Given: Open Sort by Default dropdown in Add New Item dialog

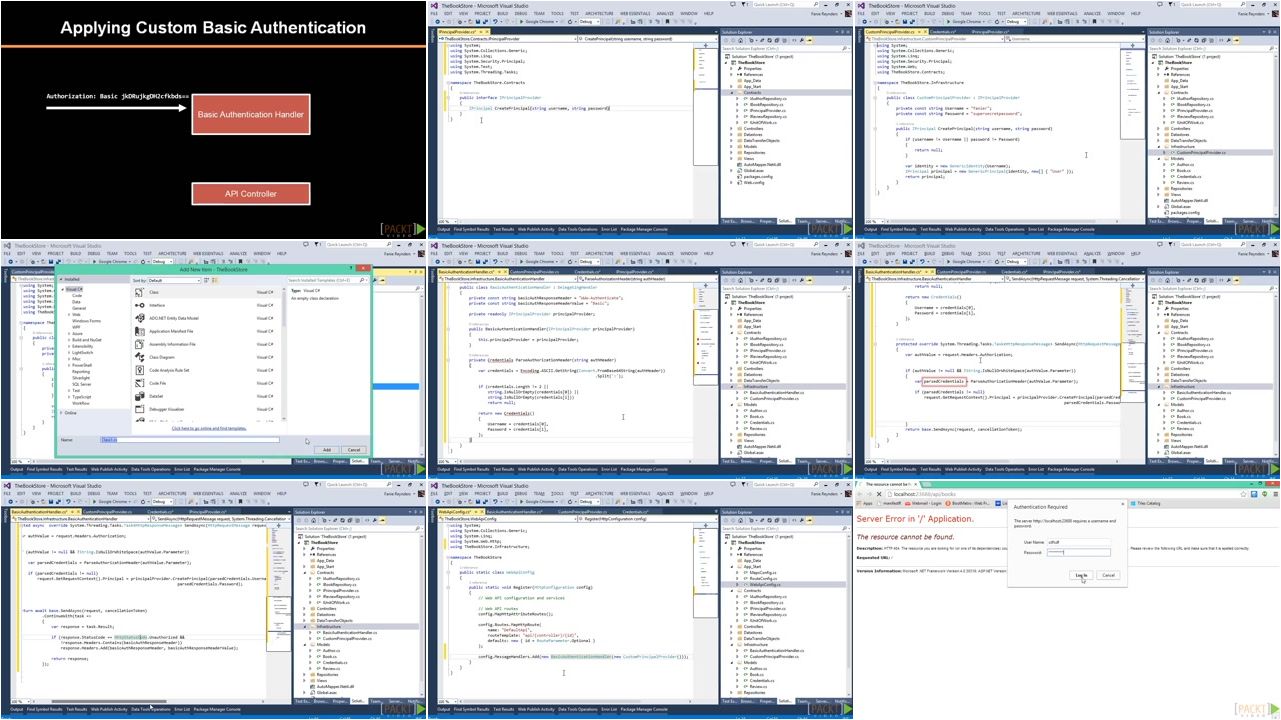Looking at the screenshot, I should click(174, 280).
